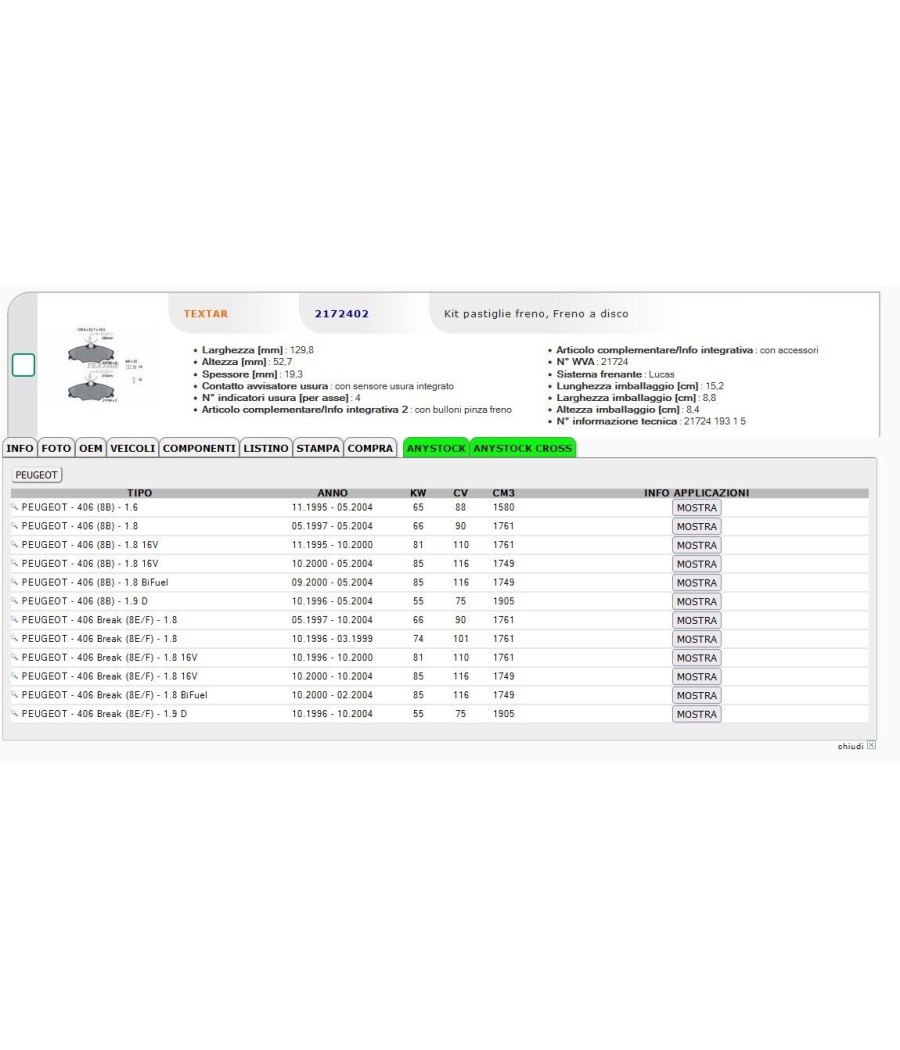Screen dimensions: 900x1050
Task: Click the KW column header
Action: 418,493
